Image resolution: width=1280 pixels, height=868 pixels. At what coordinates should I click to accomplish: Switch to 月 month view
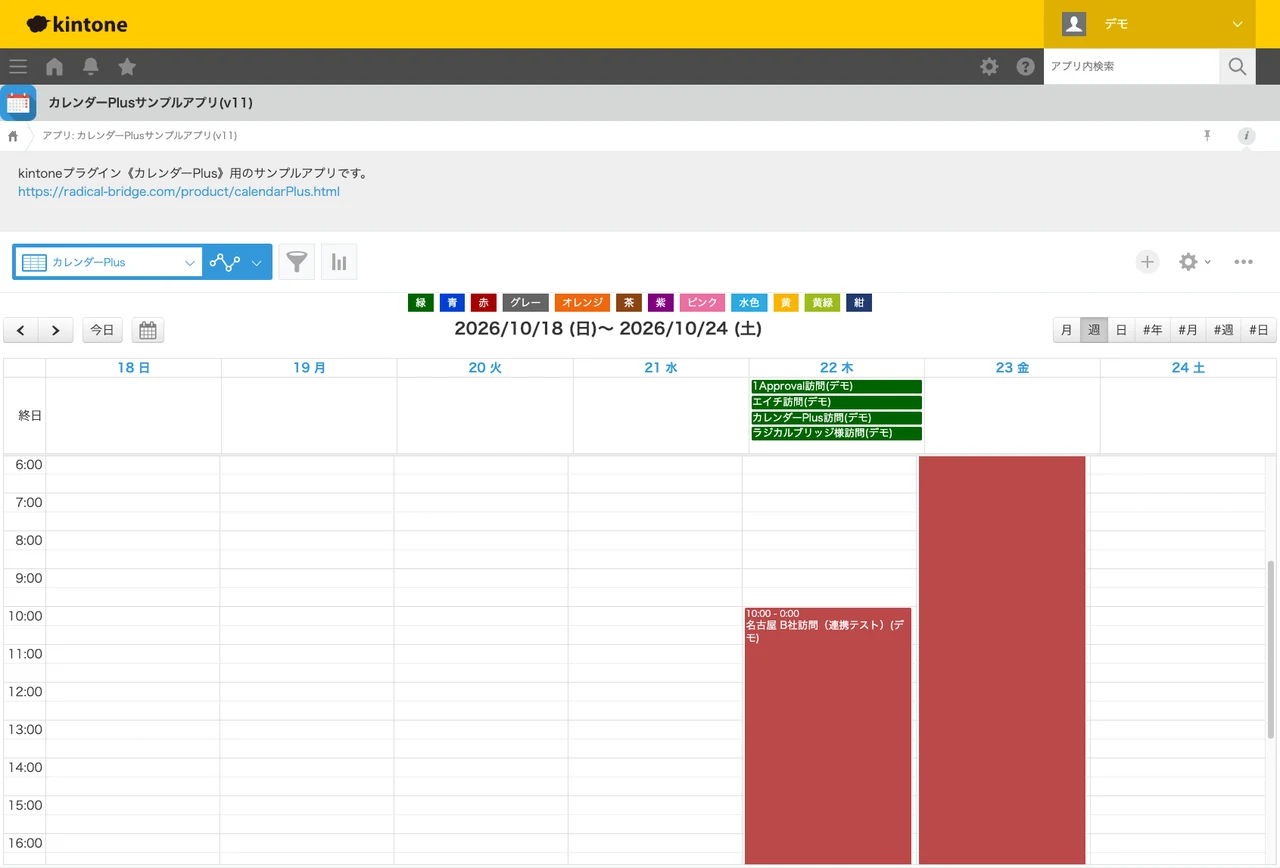[x=1067, y=330]
